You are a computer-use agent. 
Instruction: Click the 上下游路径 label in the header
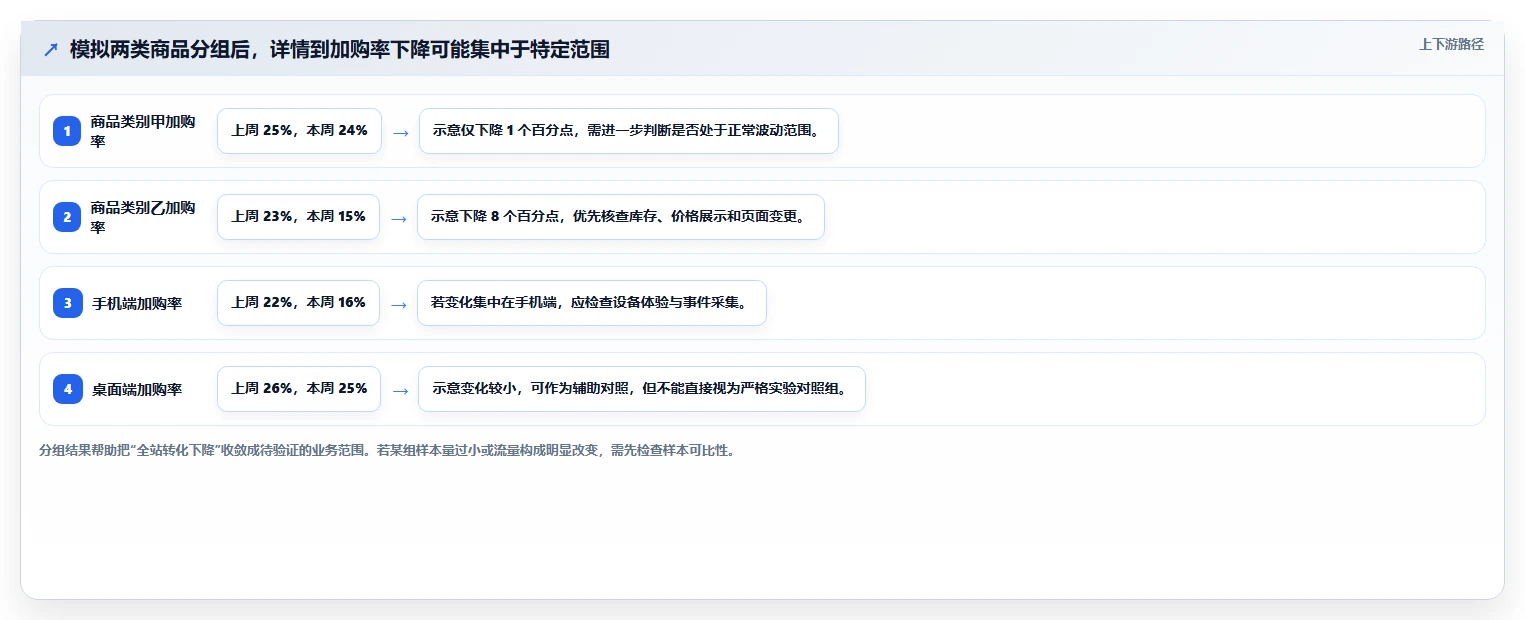[x=1451, y=44]
